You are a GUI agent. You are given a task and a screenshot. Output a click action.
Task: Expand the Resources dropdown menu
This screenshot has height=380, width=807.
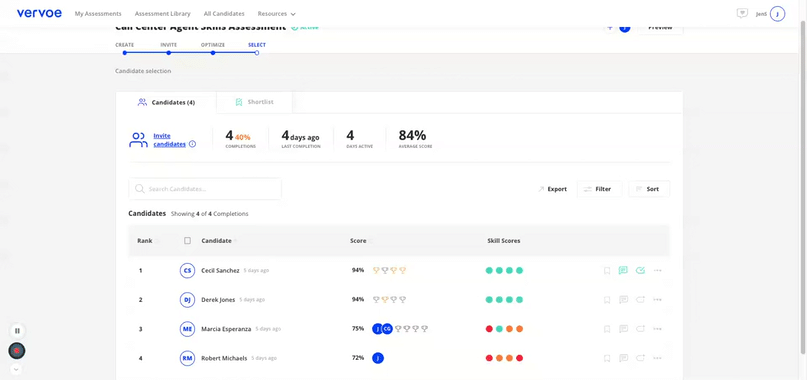coord(277,14)
